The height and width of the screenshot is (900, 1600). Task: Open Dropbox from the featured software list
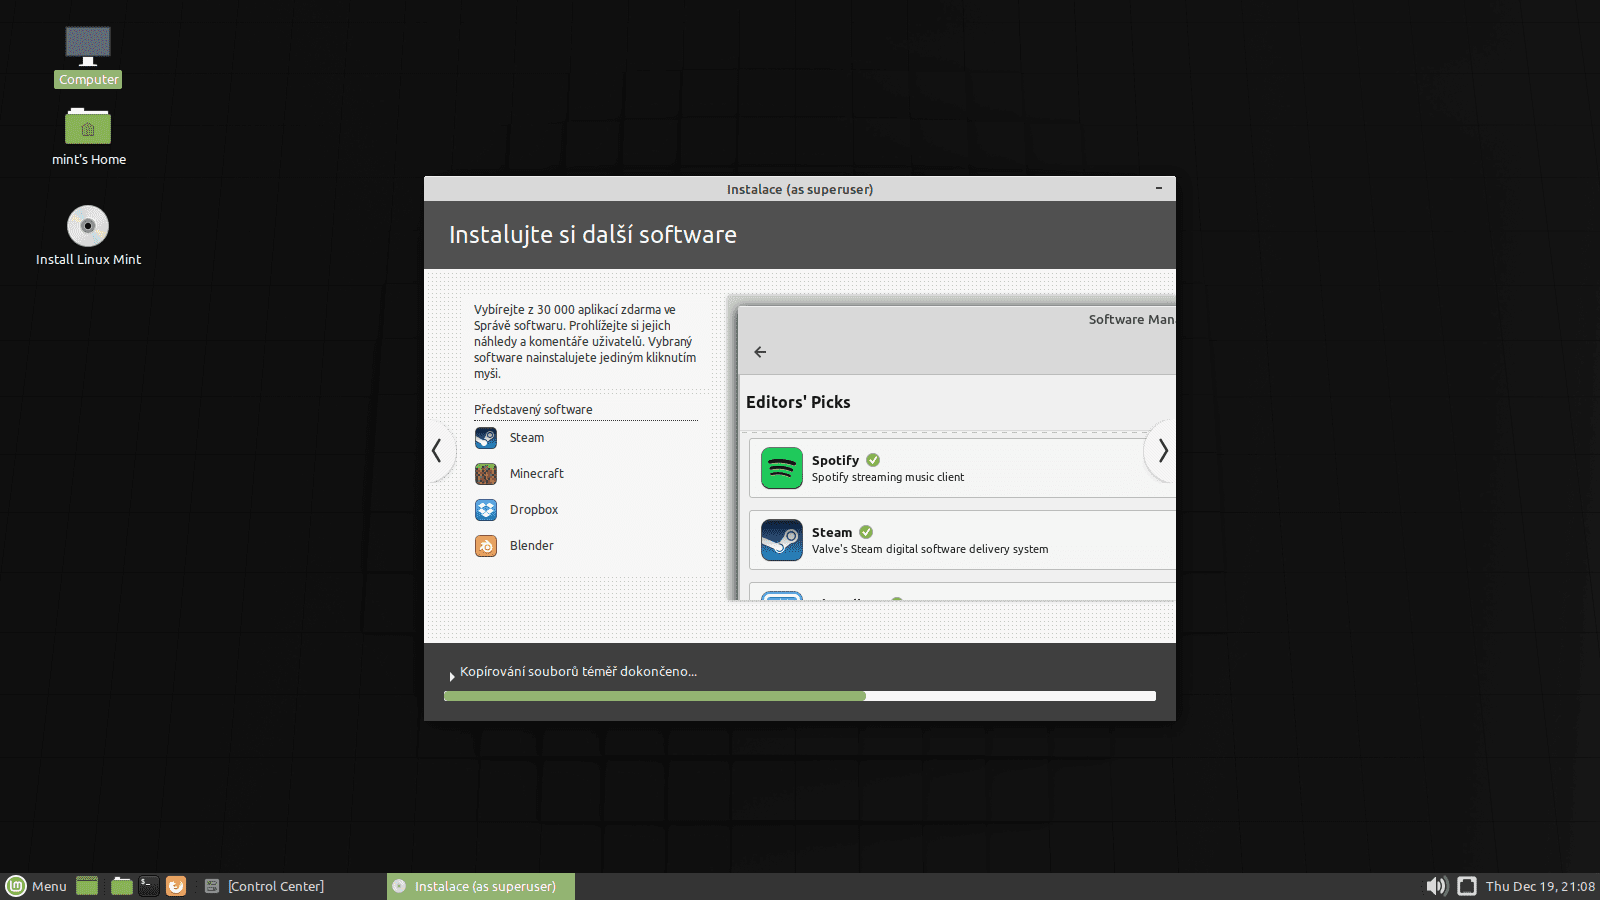click(485, 510)
